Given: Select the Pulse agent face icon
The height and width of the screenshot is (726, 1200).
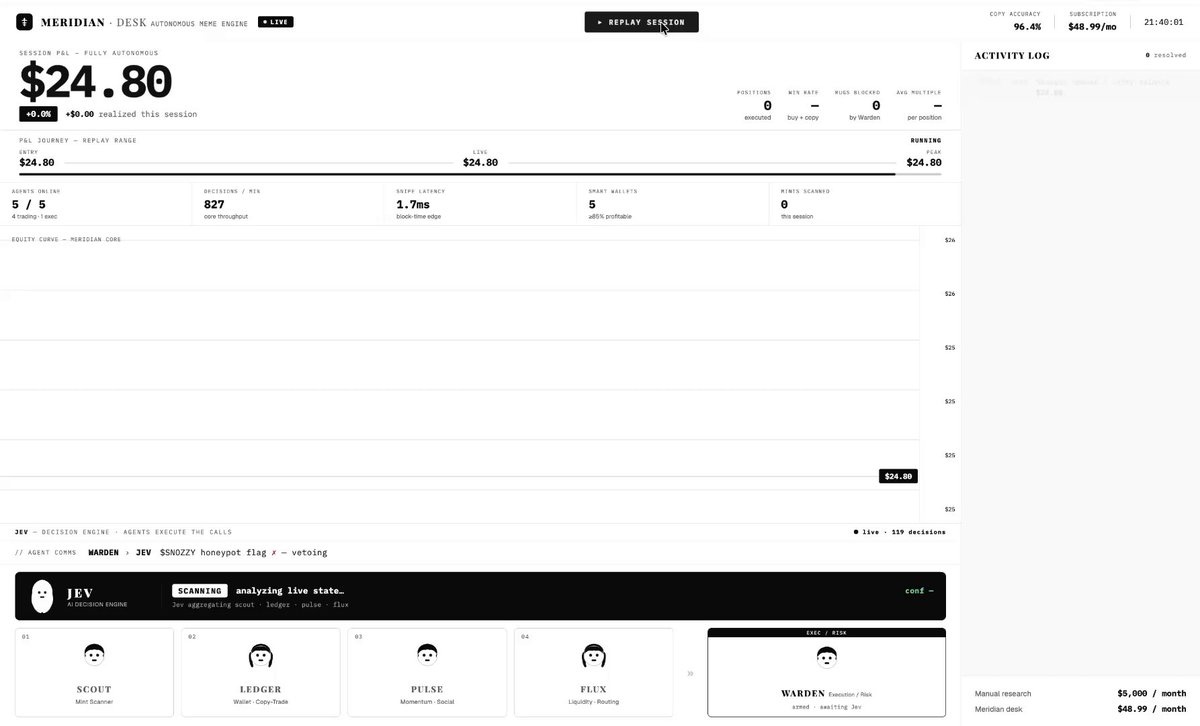Looking at the screenshot, I should point(426,655).
